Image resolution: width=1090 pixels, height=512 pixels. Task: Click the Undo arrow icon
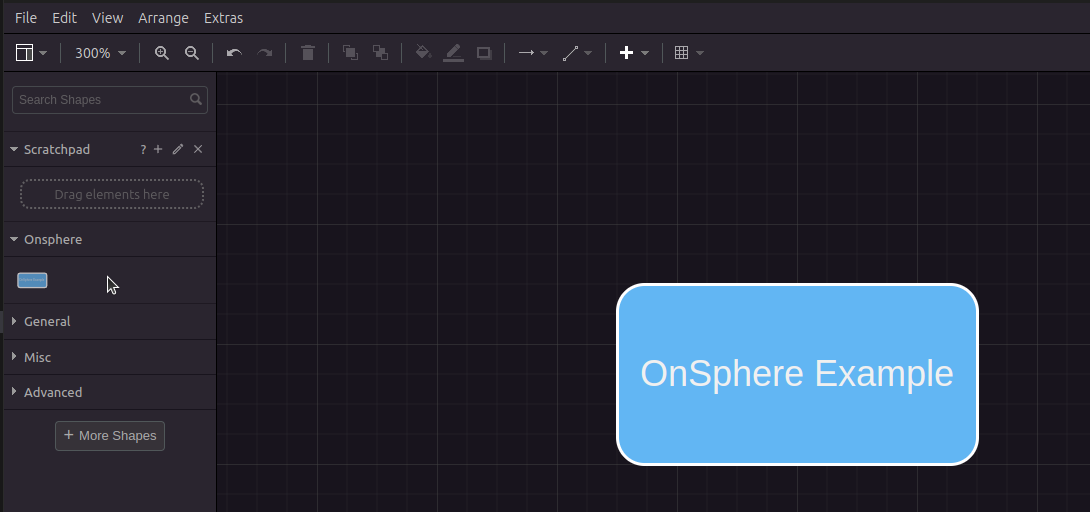click(234, 53)
